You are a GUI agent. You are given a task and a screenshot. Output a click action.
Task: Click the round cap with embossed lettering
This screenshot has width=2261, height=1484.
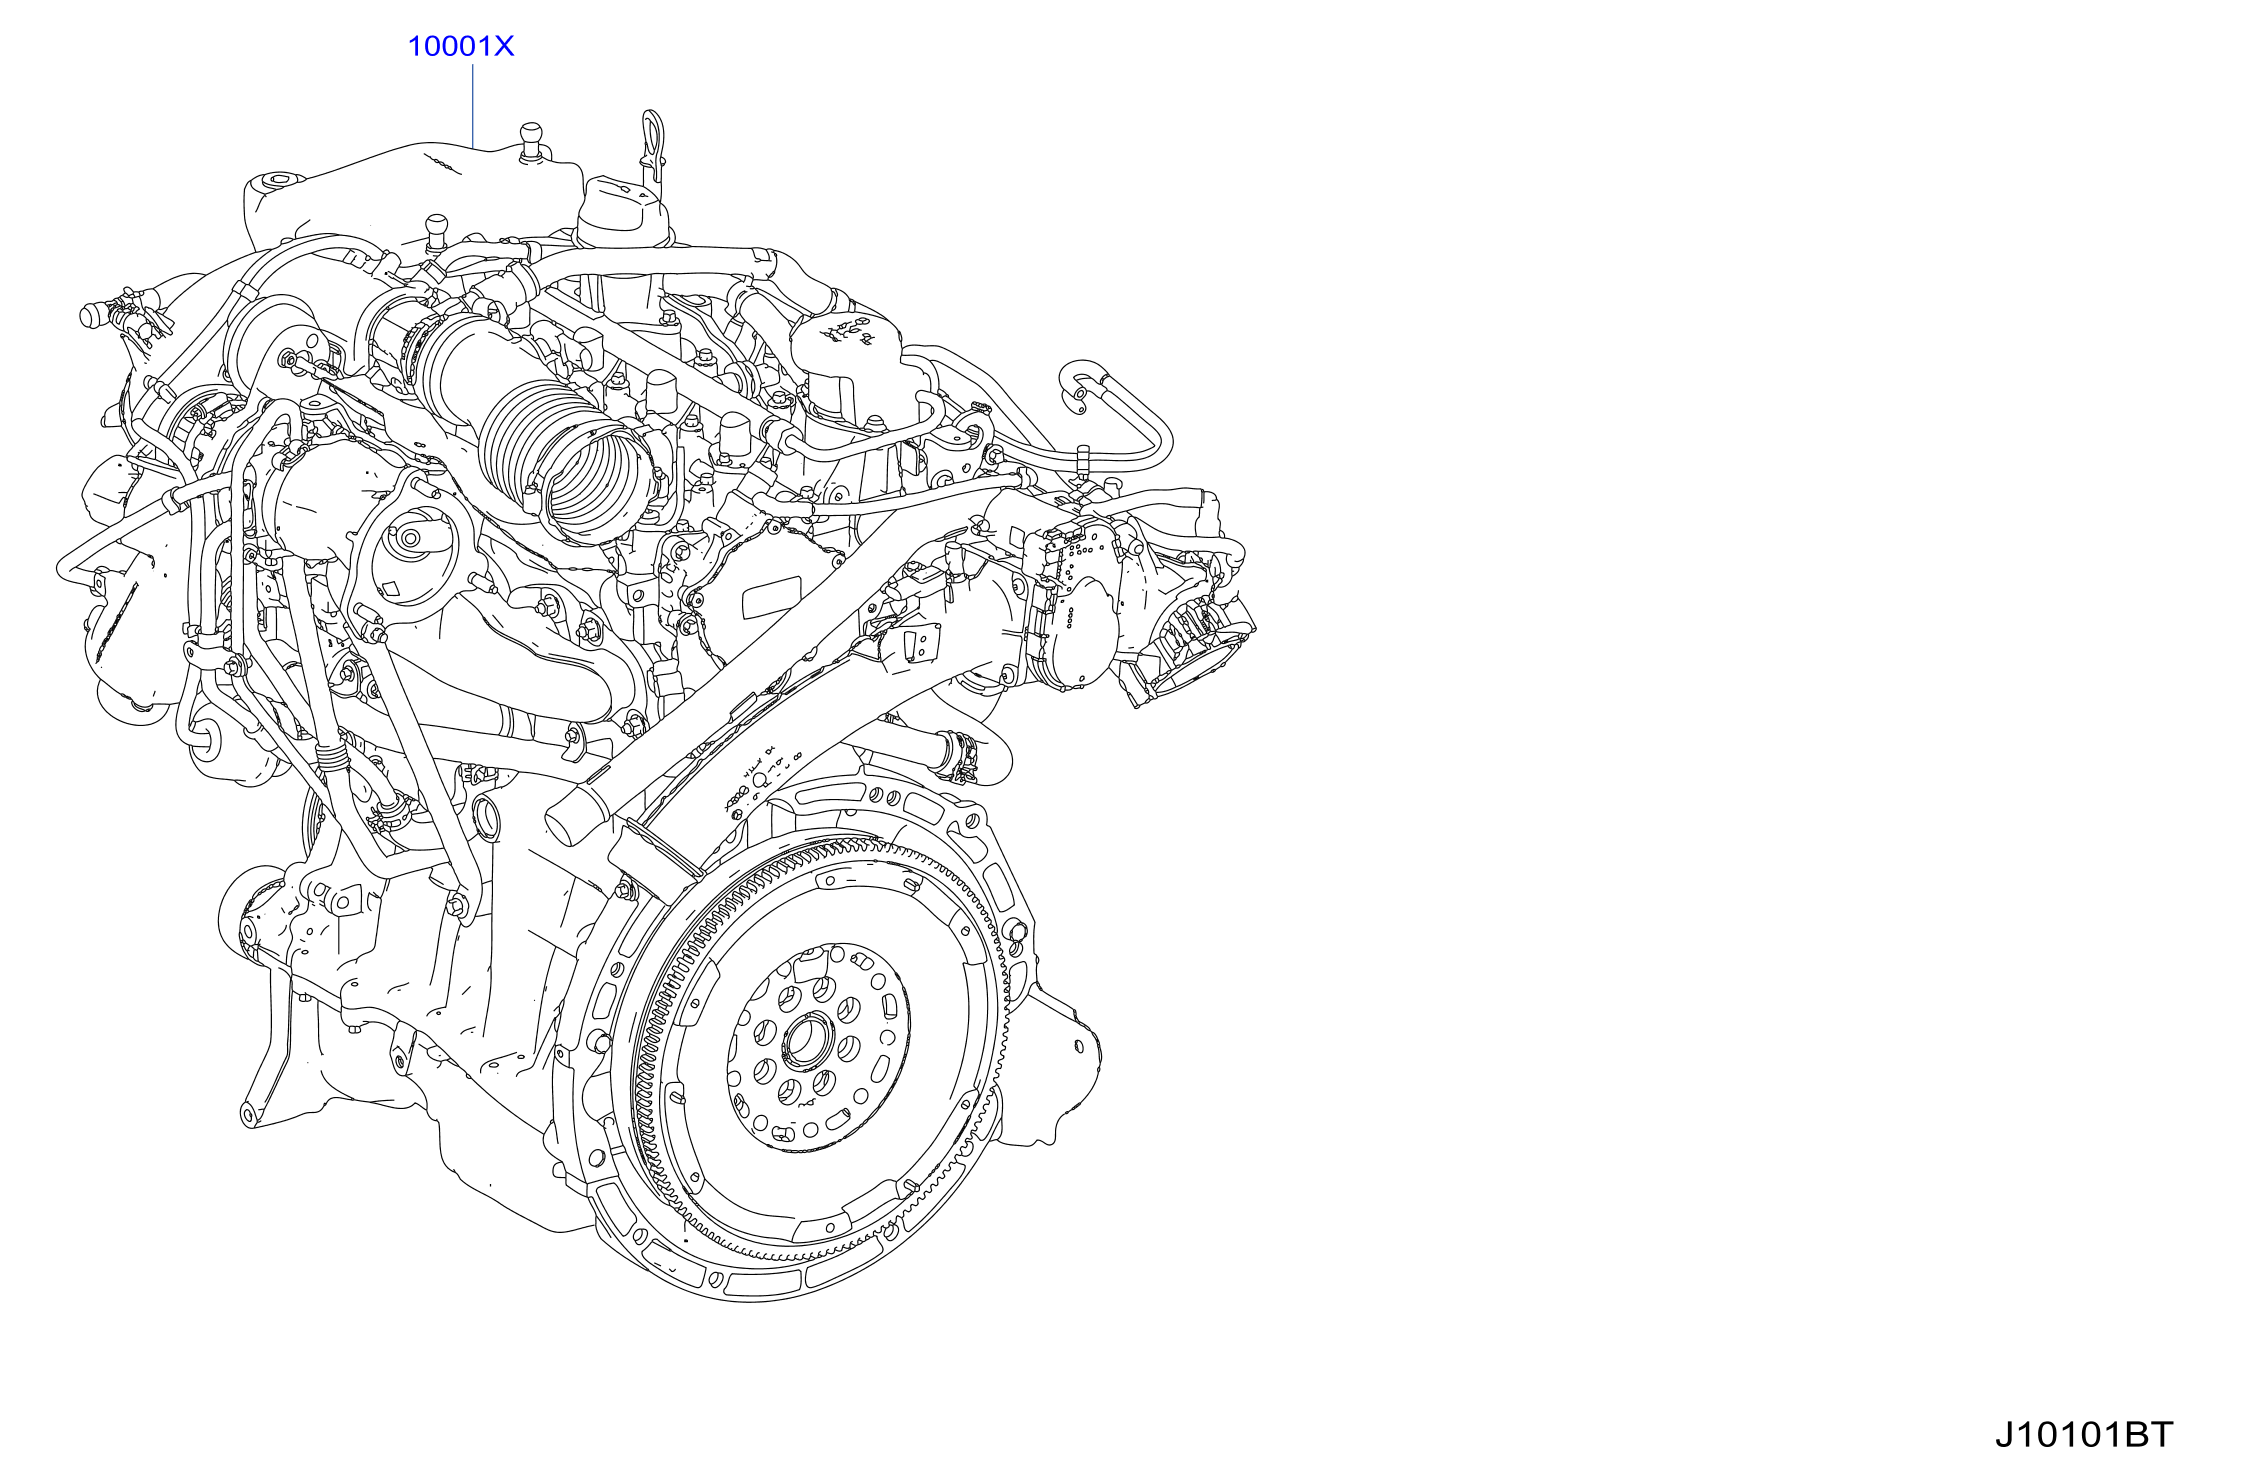[x=846, y=343]
